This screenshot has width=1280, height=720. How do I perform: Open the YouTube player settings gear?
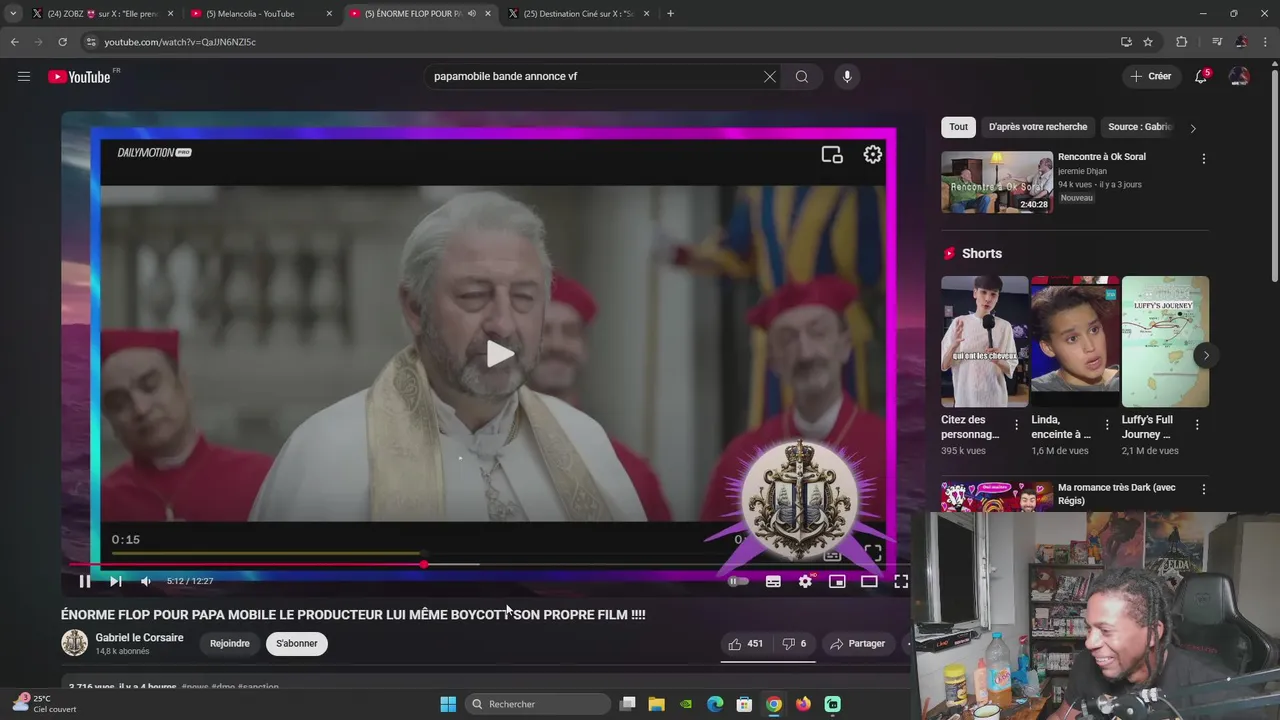pyautogui.click(x=805, y=581)
